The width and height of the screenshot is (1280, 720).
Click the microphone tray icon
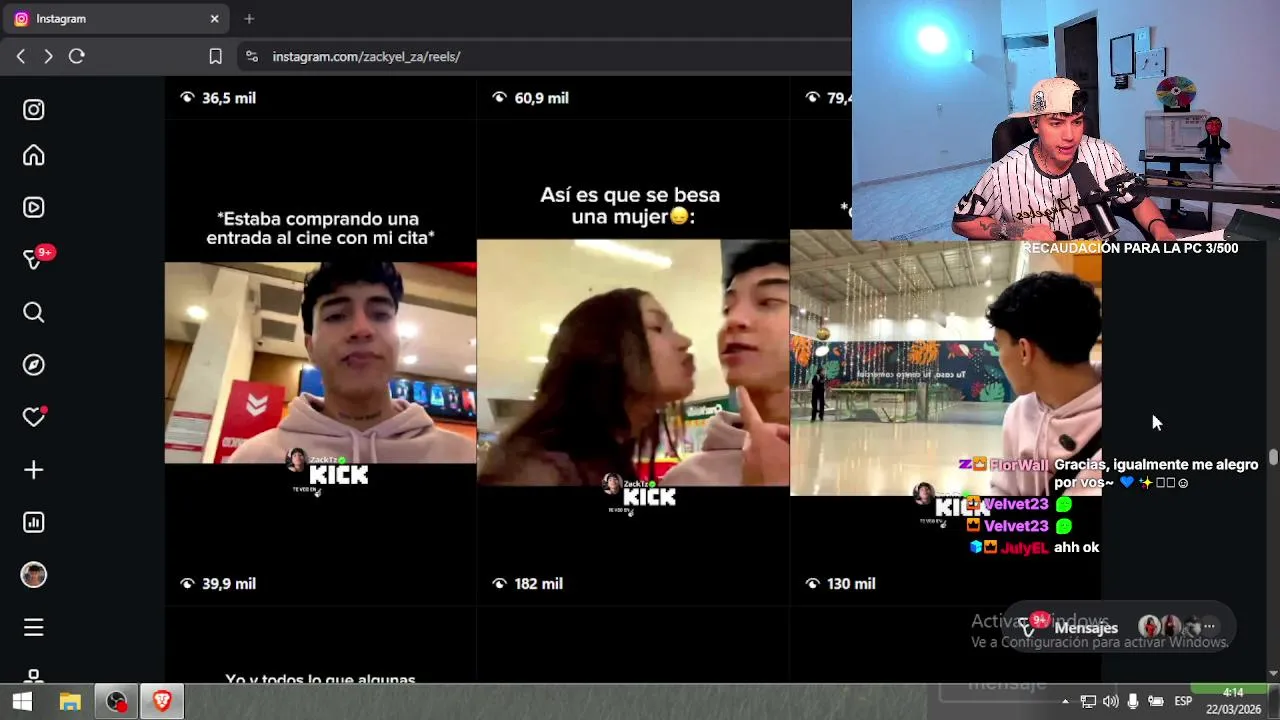pyautogui.click(x=1133, y=702)
